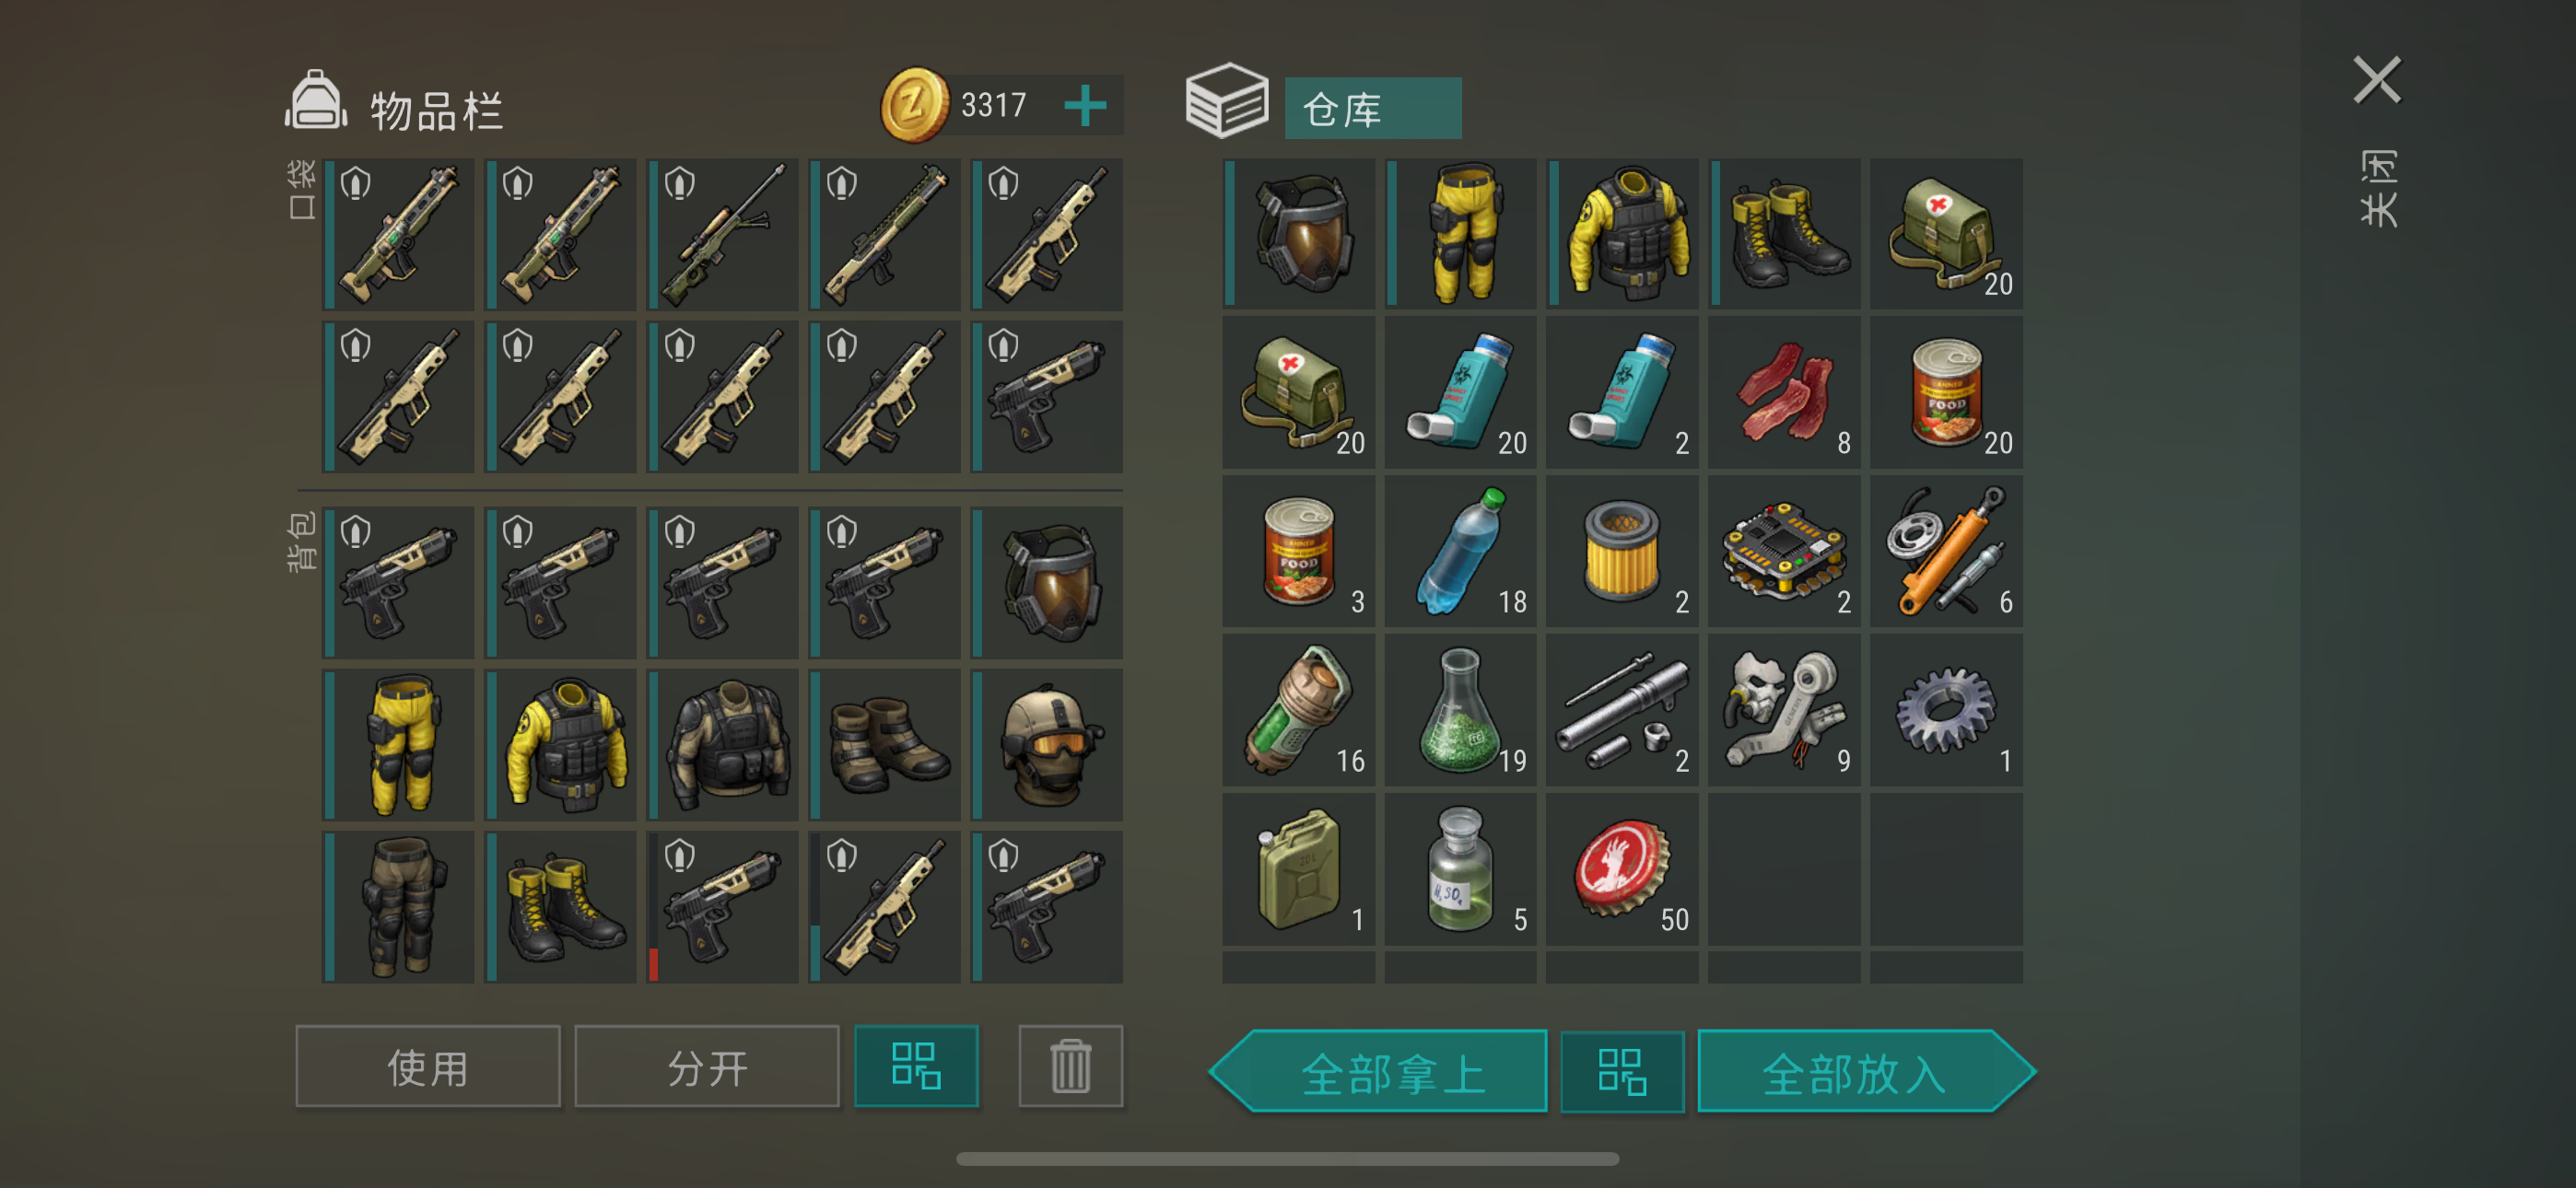Select the raw meat stack of 8
Image resolution: width=2576 pixels, height=1188 pixels.
(1784, 392)
